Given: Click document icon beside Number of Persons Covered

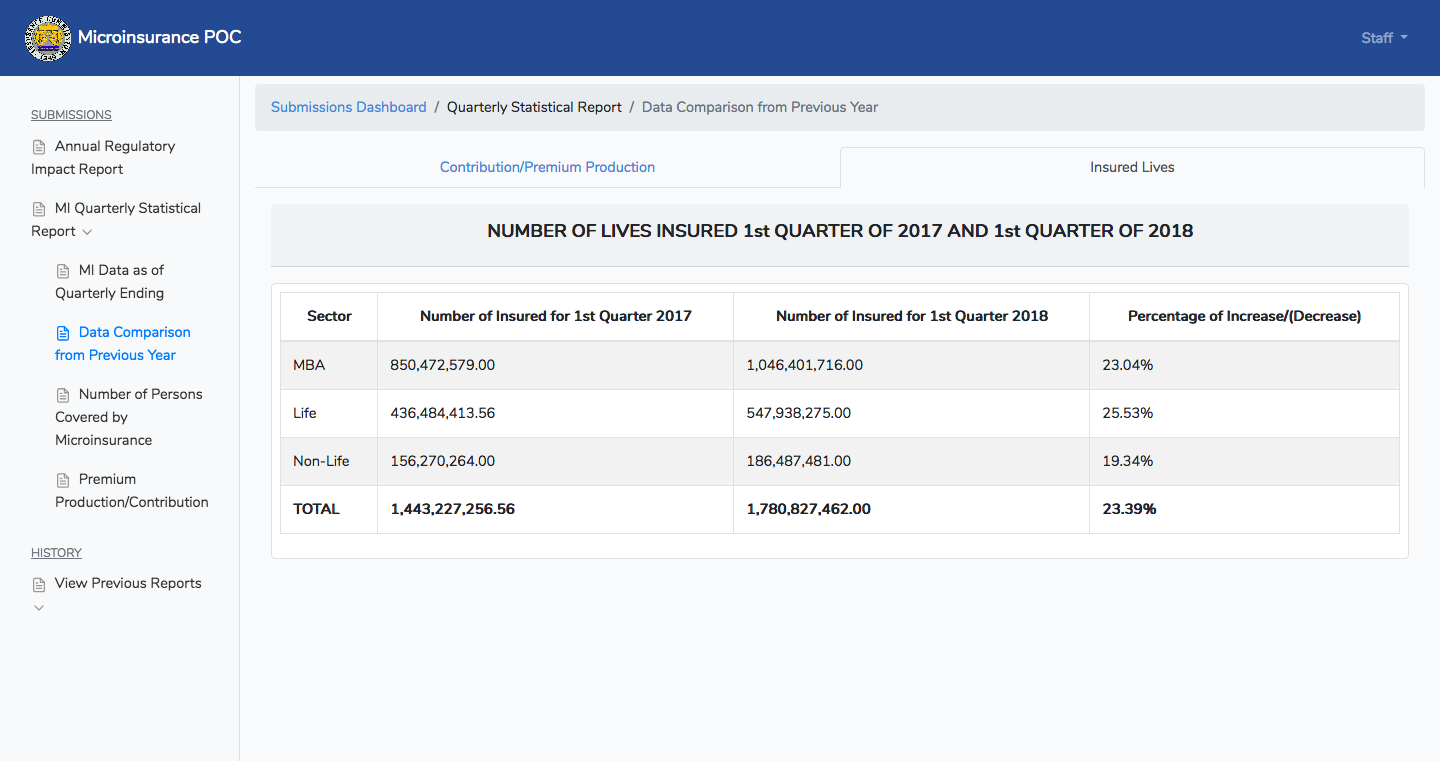Looking at the screenshot, I should [63, 395].
